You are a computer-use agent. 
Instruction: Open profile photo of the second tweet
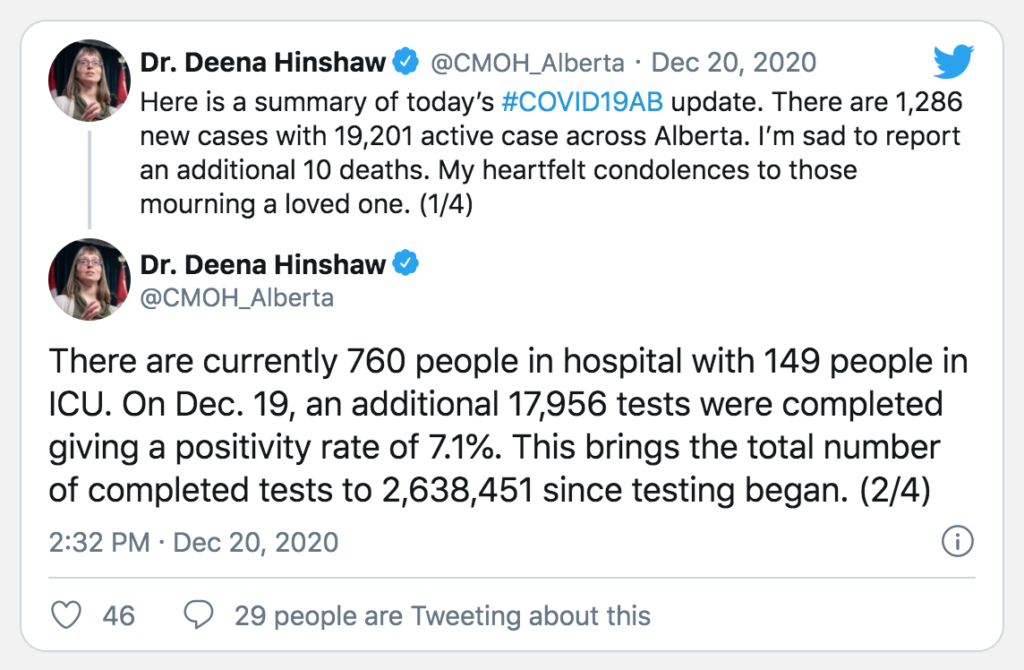pyautogui.click(x=89, y=279)
